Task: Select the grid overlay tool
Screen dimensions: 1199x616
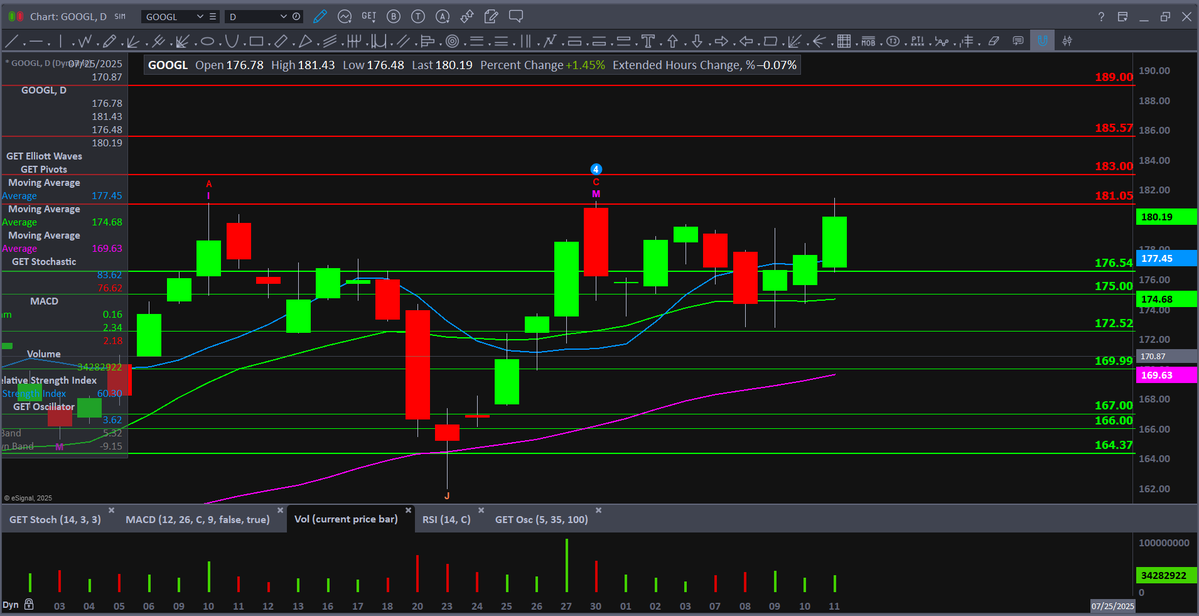Action: pyautogui.click(x=844, y=41)
